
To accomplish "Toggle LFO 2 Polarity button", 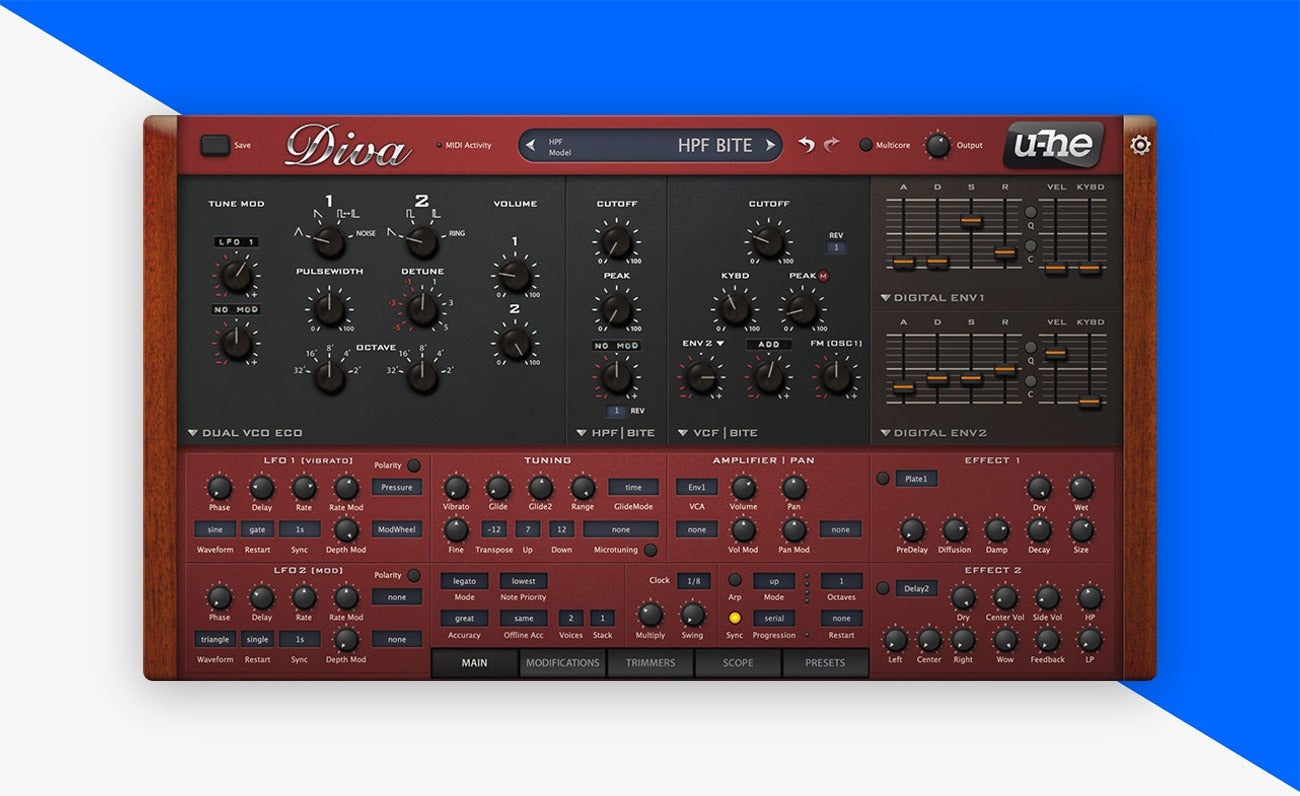I will 413,575.
